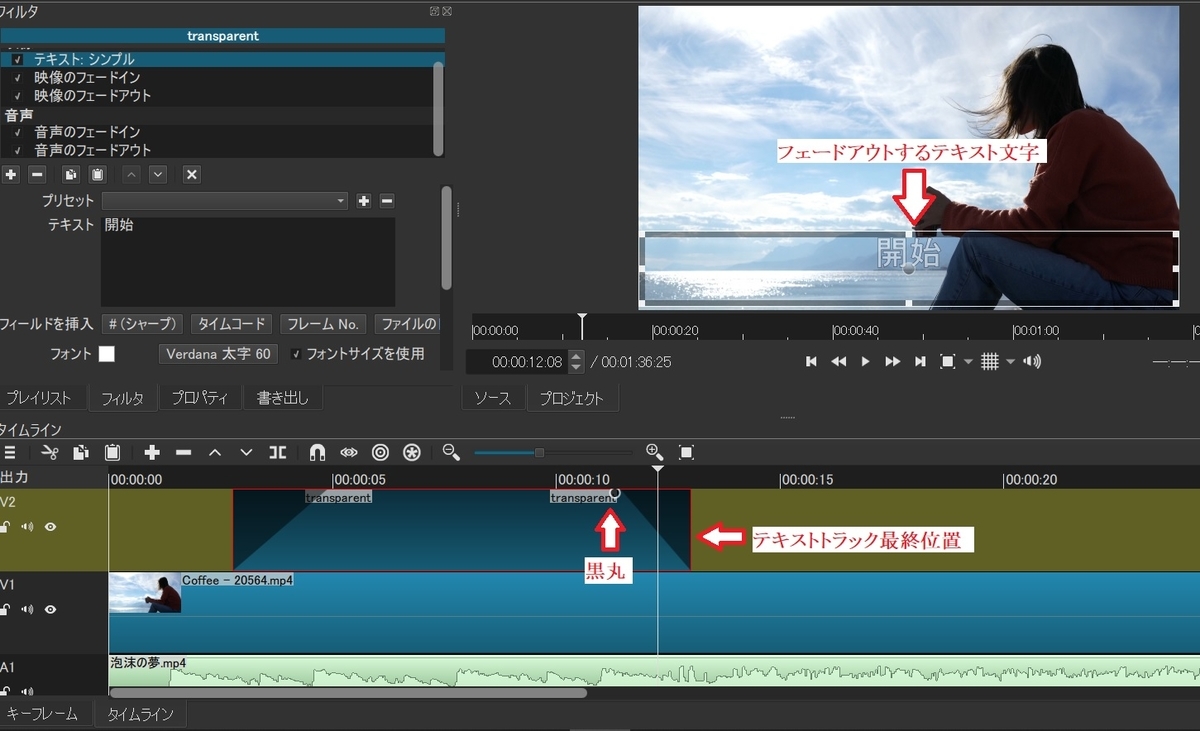Uncheck the 音声のフェードアウト filter checkbox

click(18, 150)
